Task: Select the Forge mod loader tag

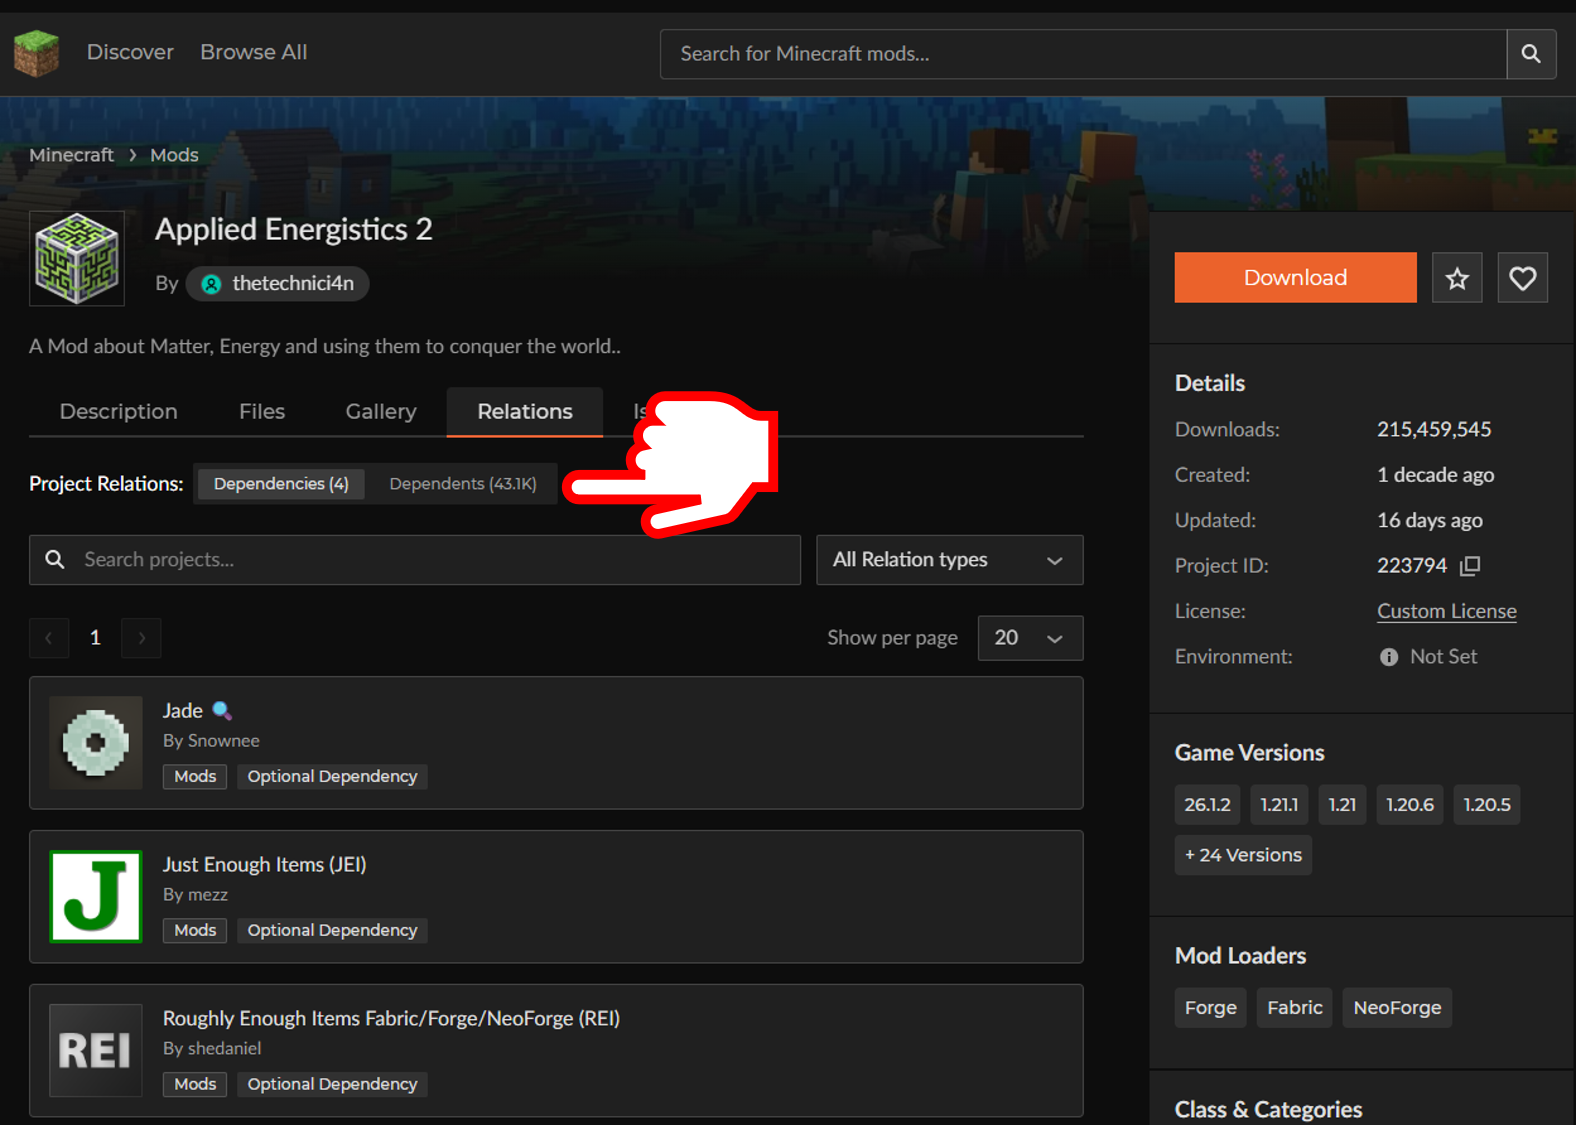Action: tap(1210, 1008)
